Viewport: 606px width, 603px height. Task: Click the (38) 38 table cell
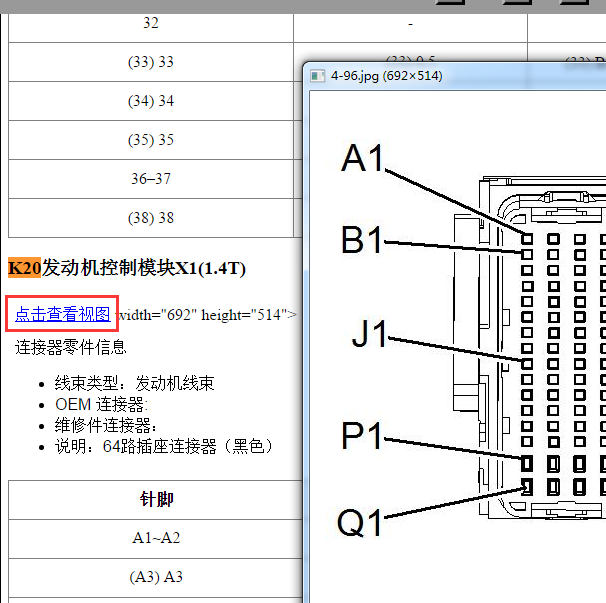tap(151, 218)
